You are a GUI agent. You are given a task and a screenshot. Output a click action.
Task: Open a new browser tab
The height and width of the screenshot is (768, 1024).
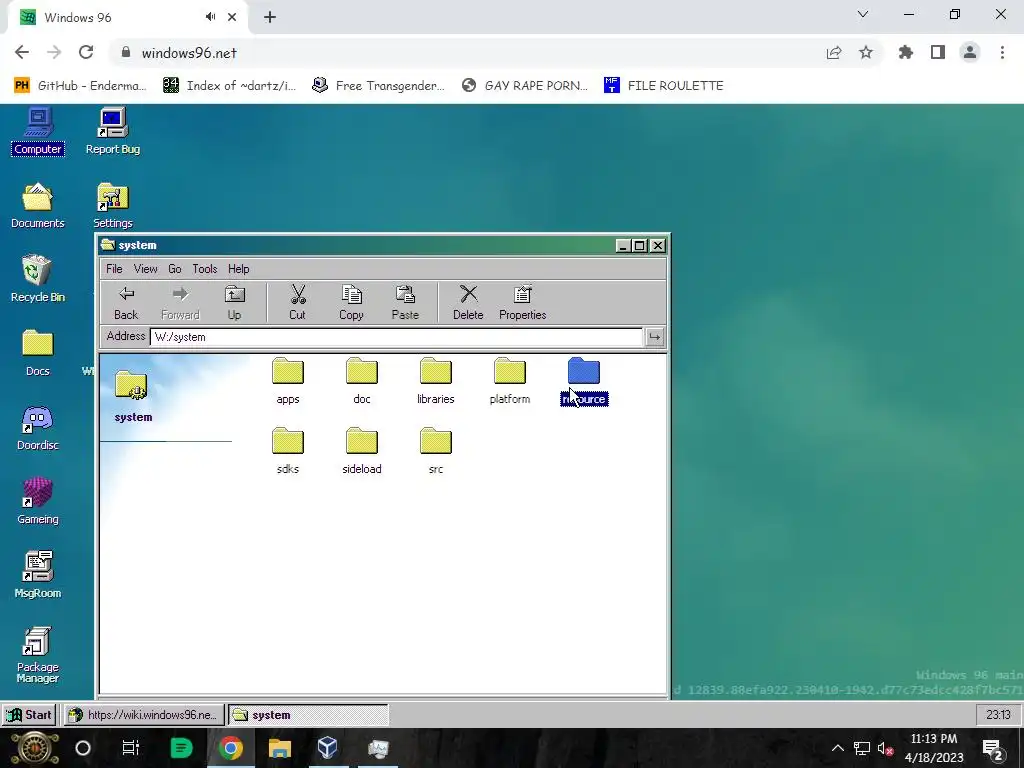coord(270,18)
